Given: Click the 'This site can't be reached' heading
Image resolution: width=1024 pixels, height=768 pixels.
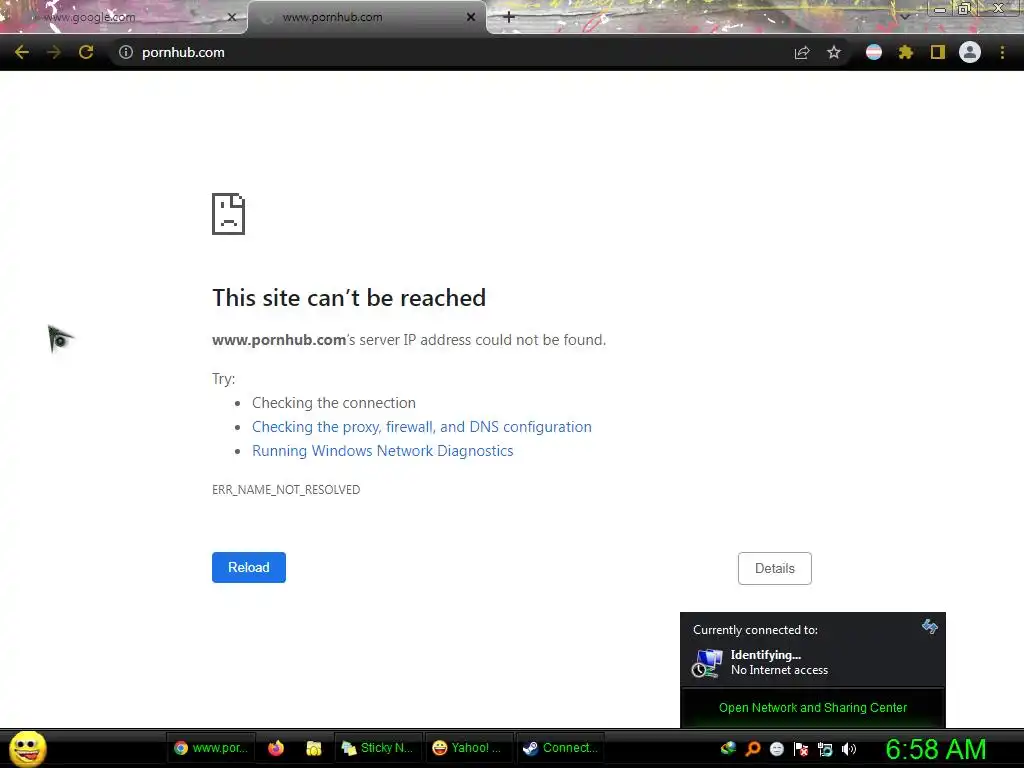Looking at the screenshot, I should click(349, 298).
